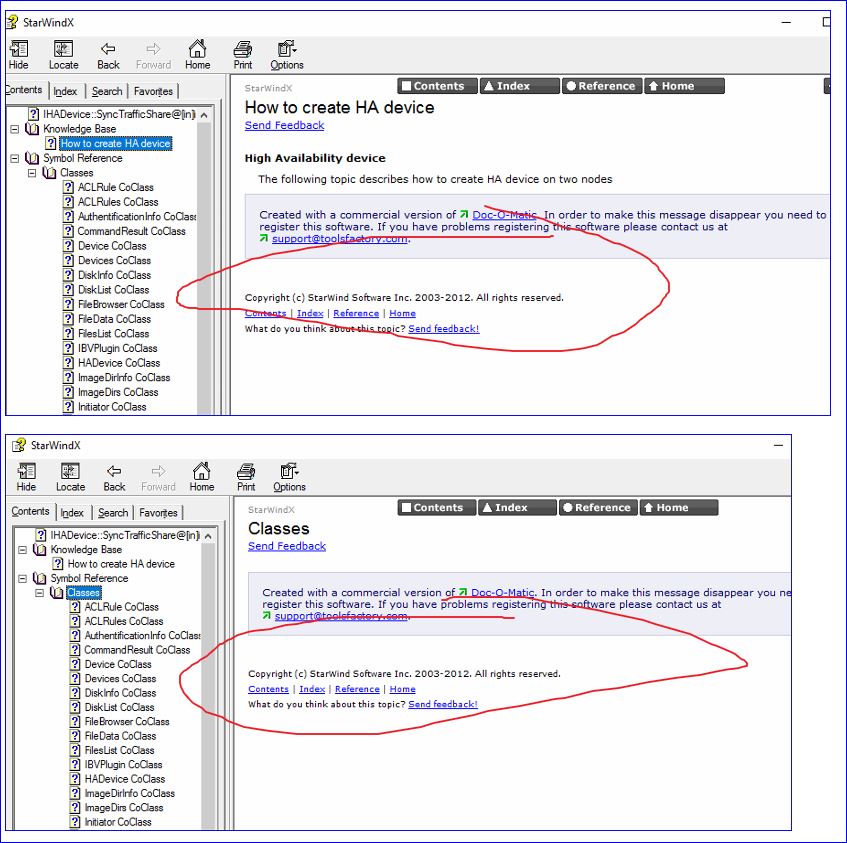Image resolution: width=847 pixels, height=843 pixels.
Task: Collapse Classes node in top window tree
Action: coord(32,173)
